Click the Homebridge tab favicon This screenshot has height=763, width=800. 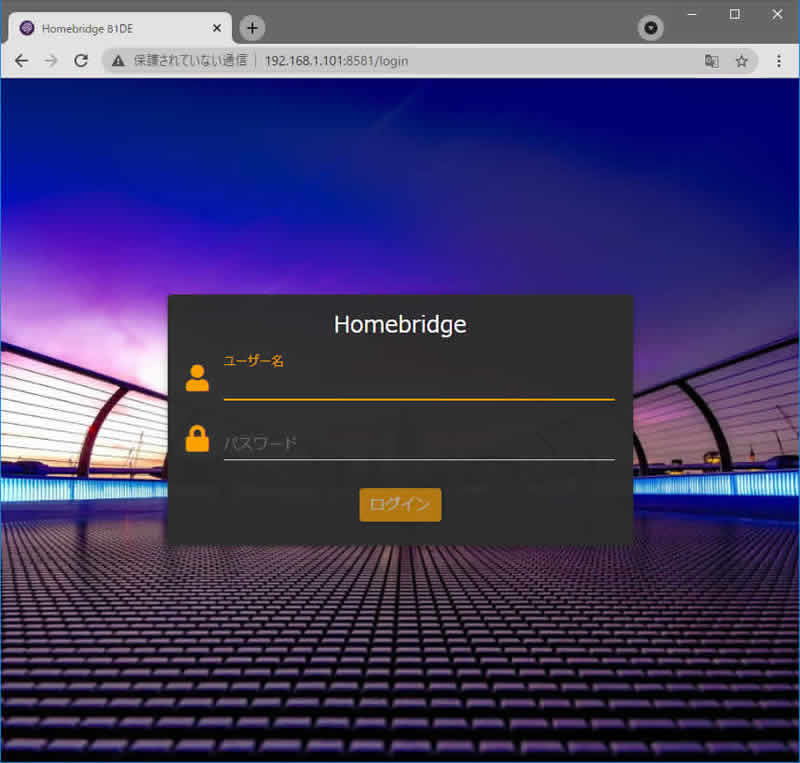(27, 28)
